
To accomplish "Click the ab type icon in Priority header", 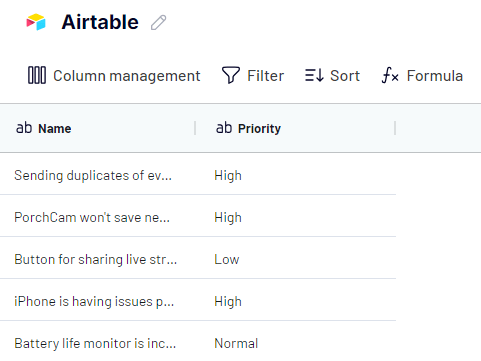I will (x=224, y=128).
